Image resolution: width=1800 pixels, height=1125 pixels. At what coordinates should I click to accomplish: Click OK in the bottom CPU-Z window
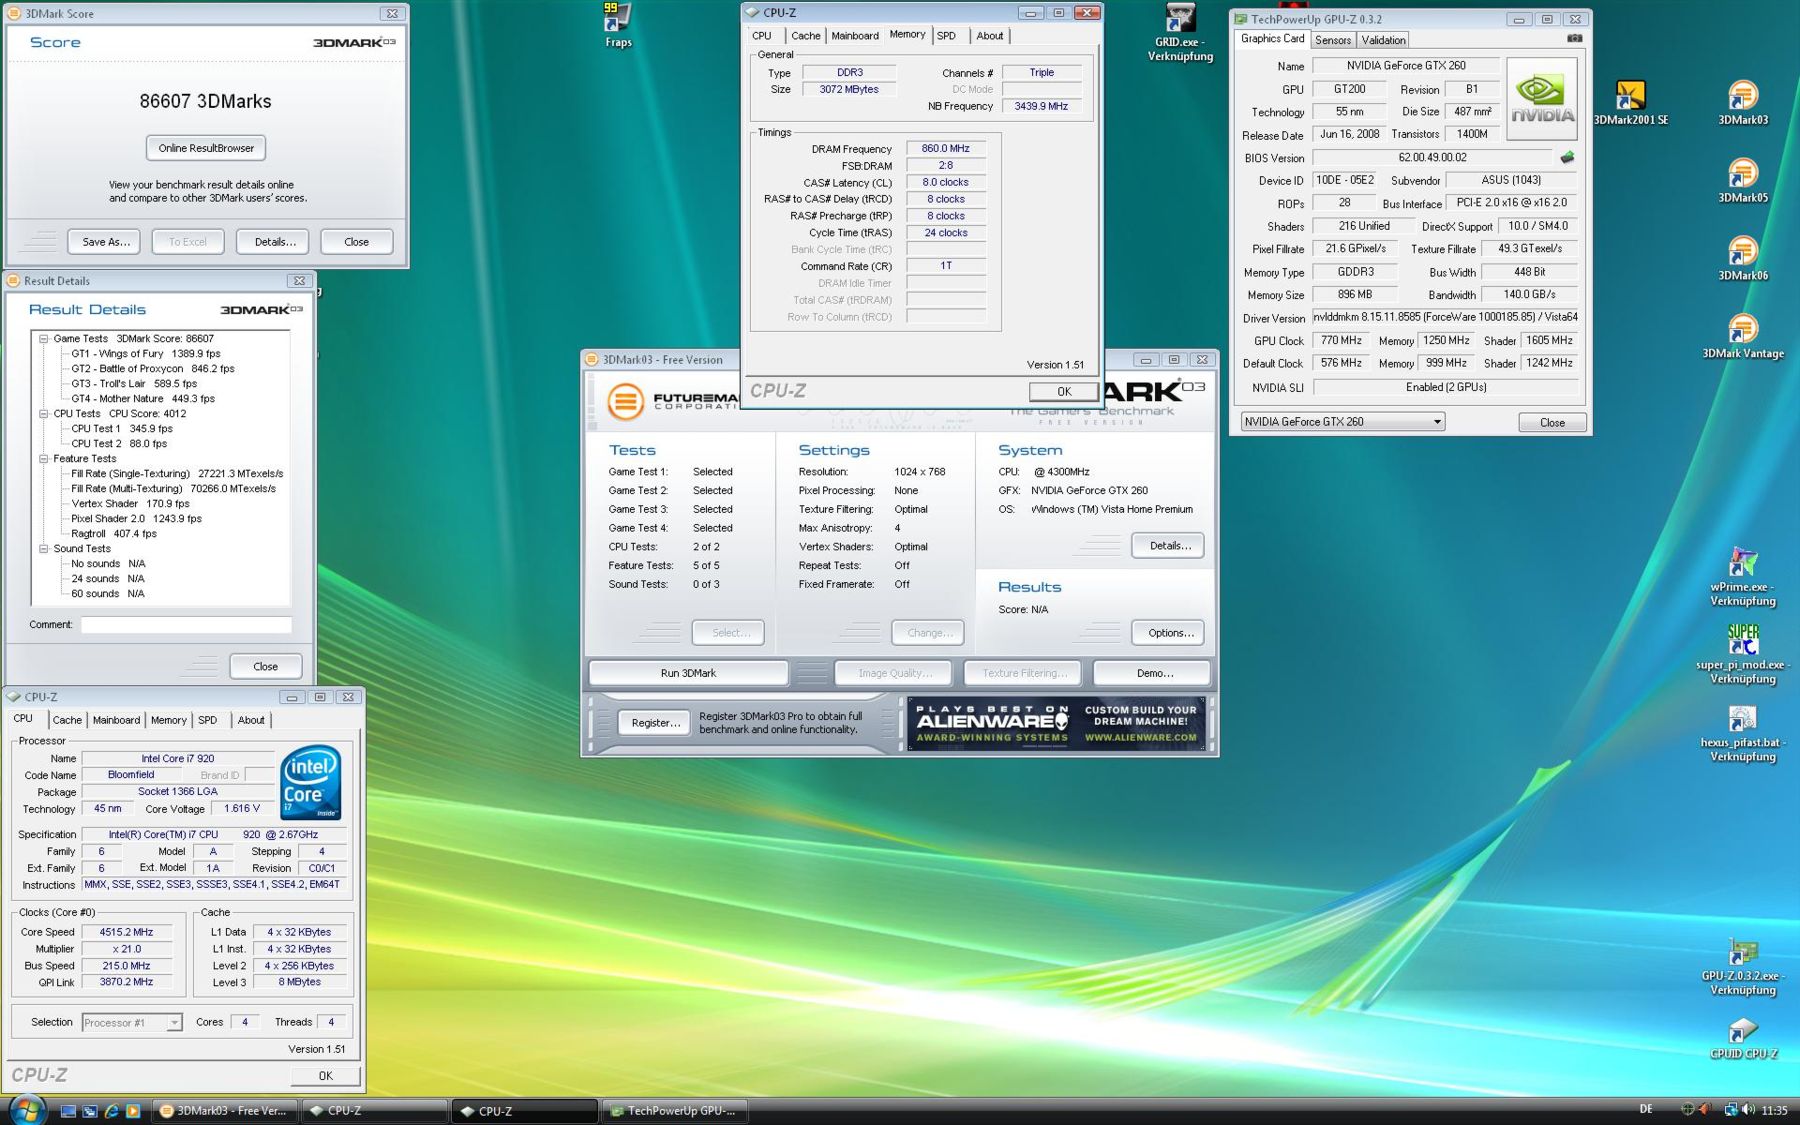coord(325,1076)
